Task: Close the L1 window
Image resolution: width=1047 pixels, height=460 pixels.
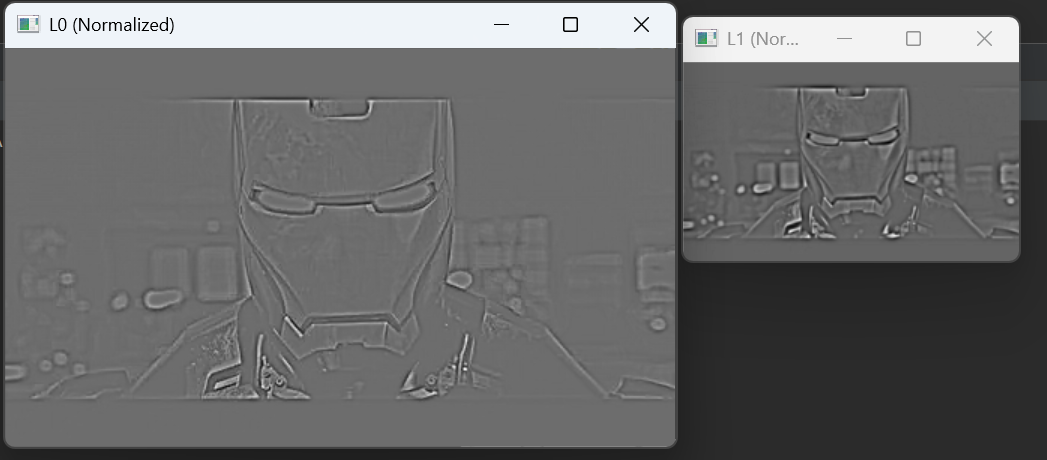Action: (984, 39)
